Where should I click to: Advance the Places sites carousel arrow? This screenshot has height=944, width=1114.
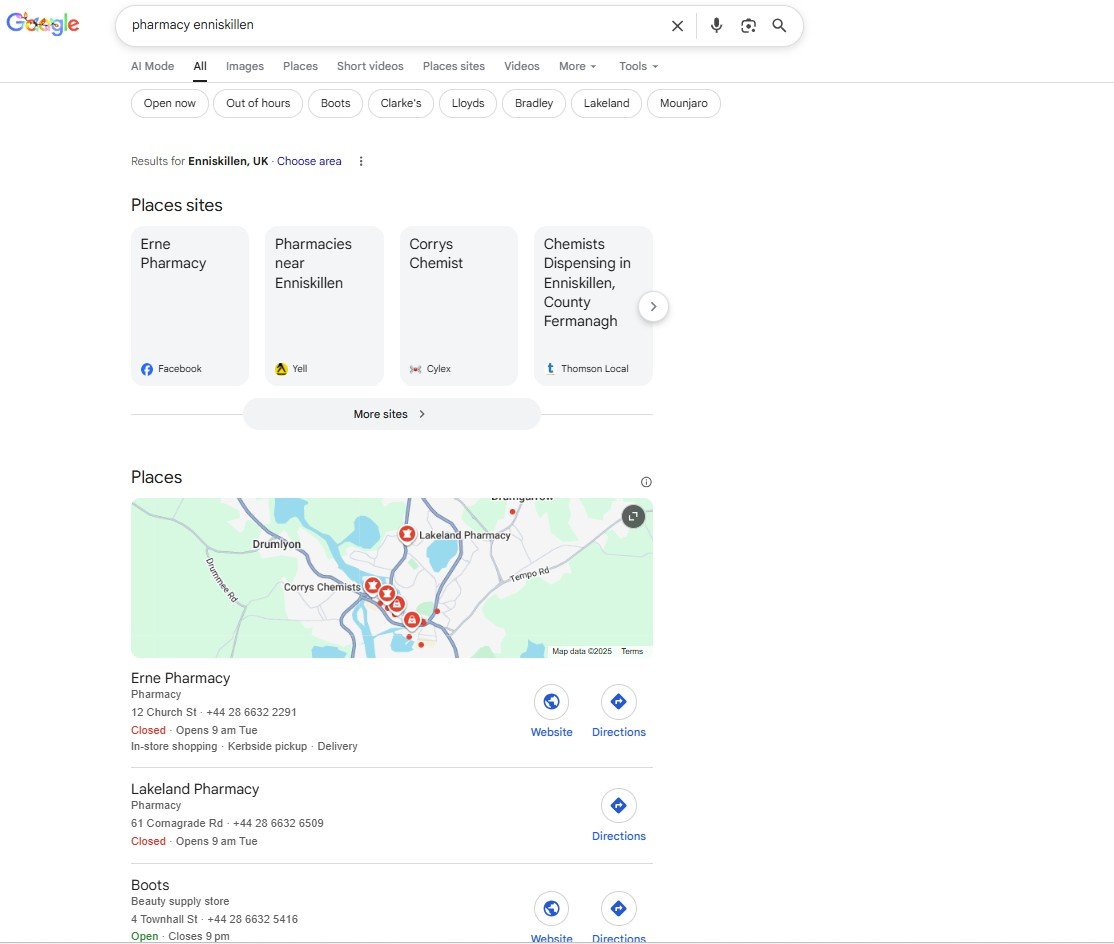coord(653,306)
